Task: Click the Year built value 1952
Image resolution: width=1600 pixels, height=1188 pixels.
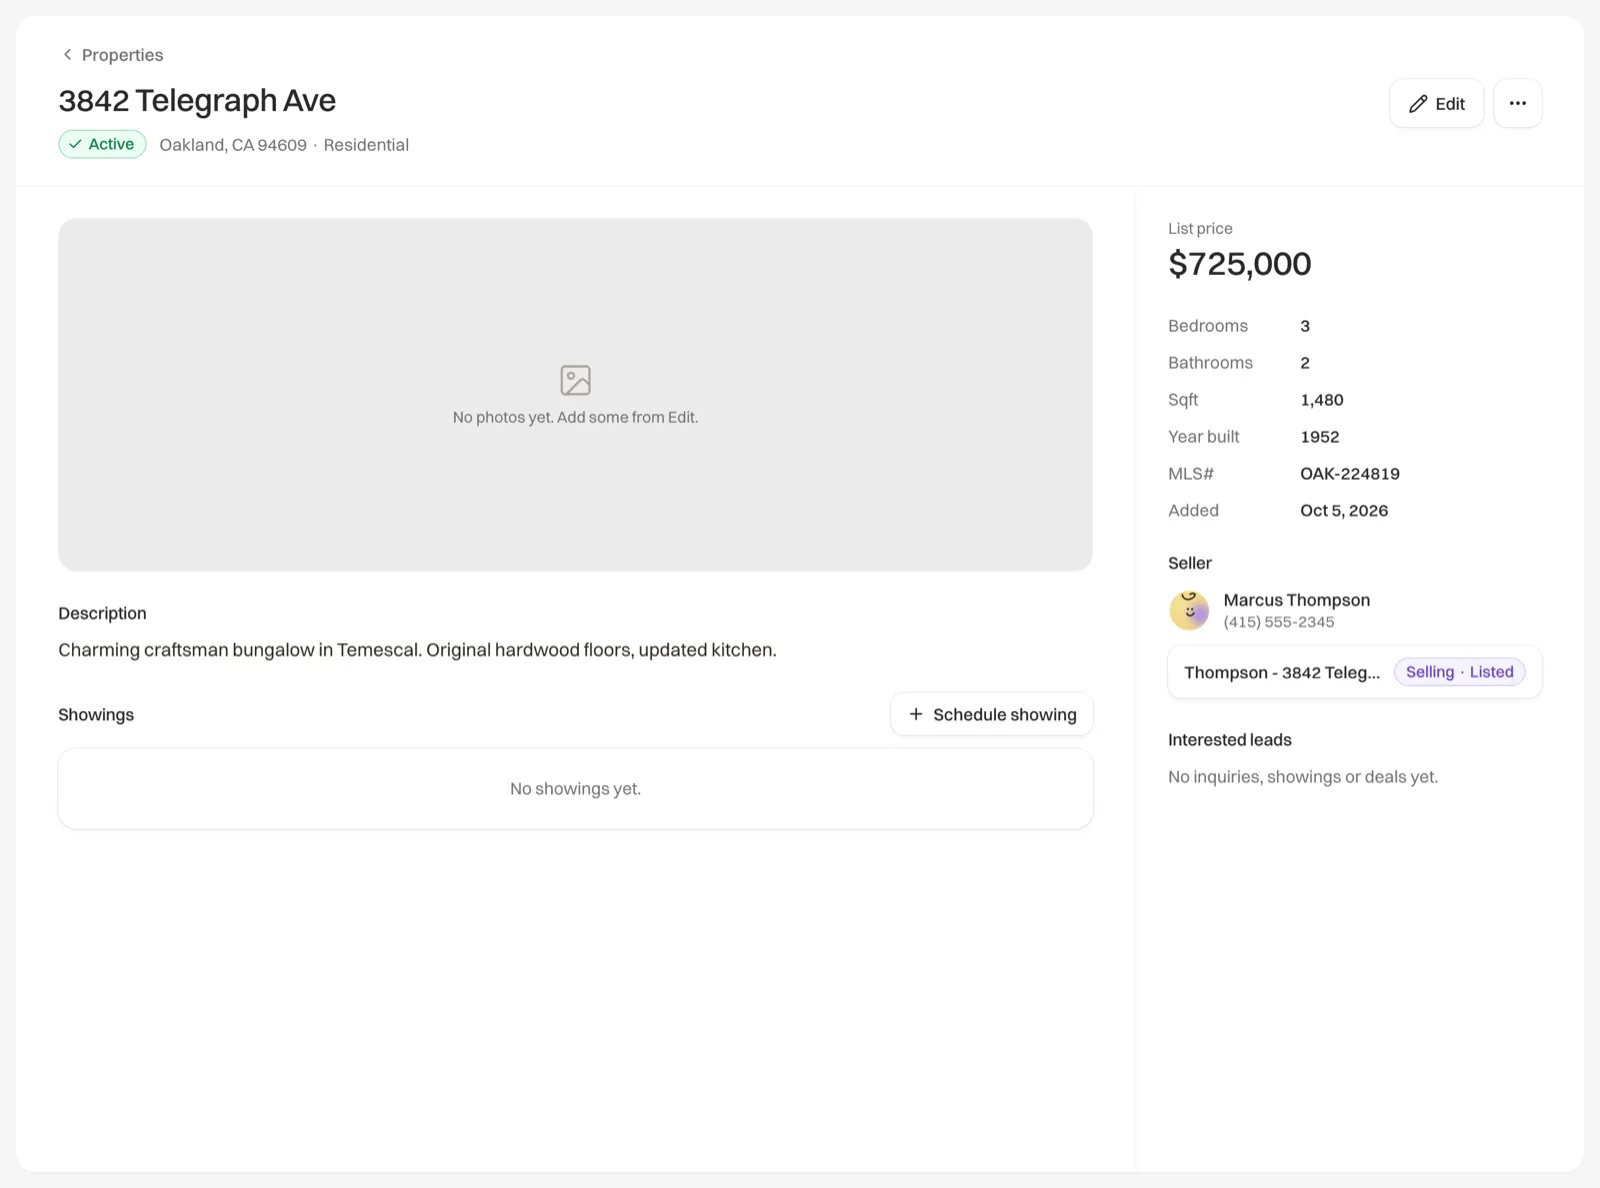Action: coord(1319,437)
